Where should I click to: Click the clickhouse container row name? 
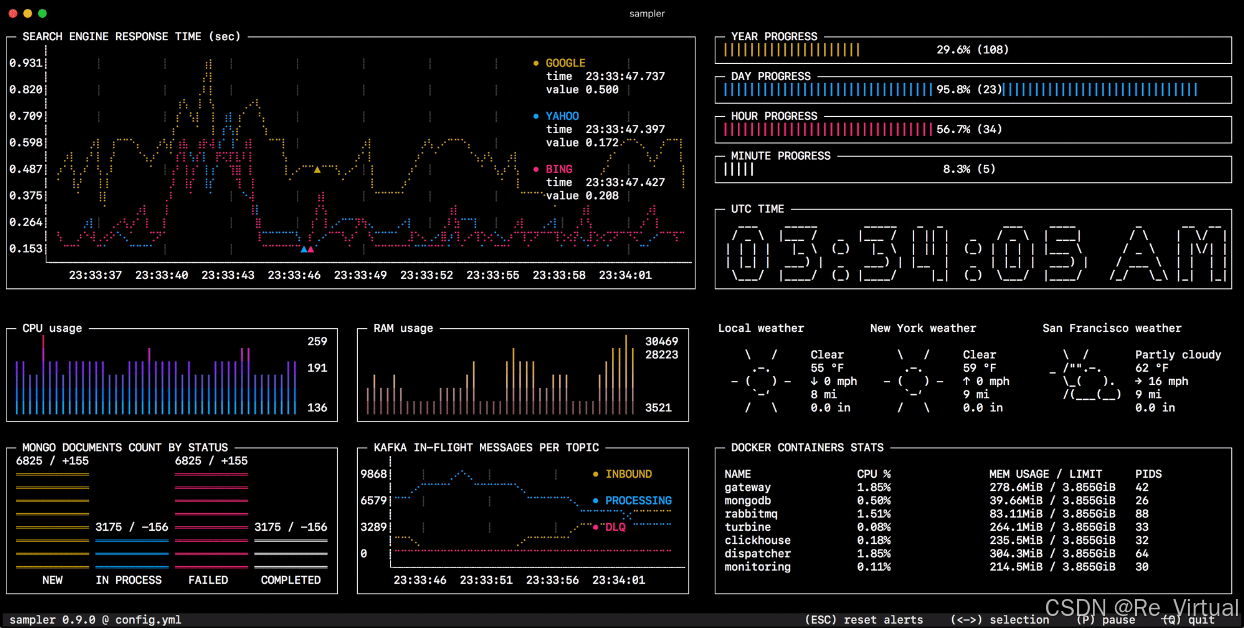click(758, 540)
